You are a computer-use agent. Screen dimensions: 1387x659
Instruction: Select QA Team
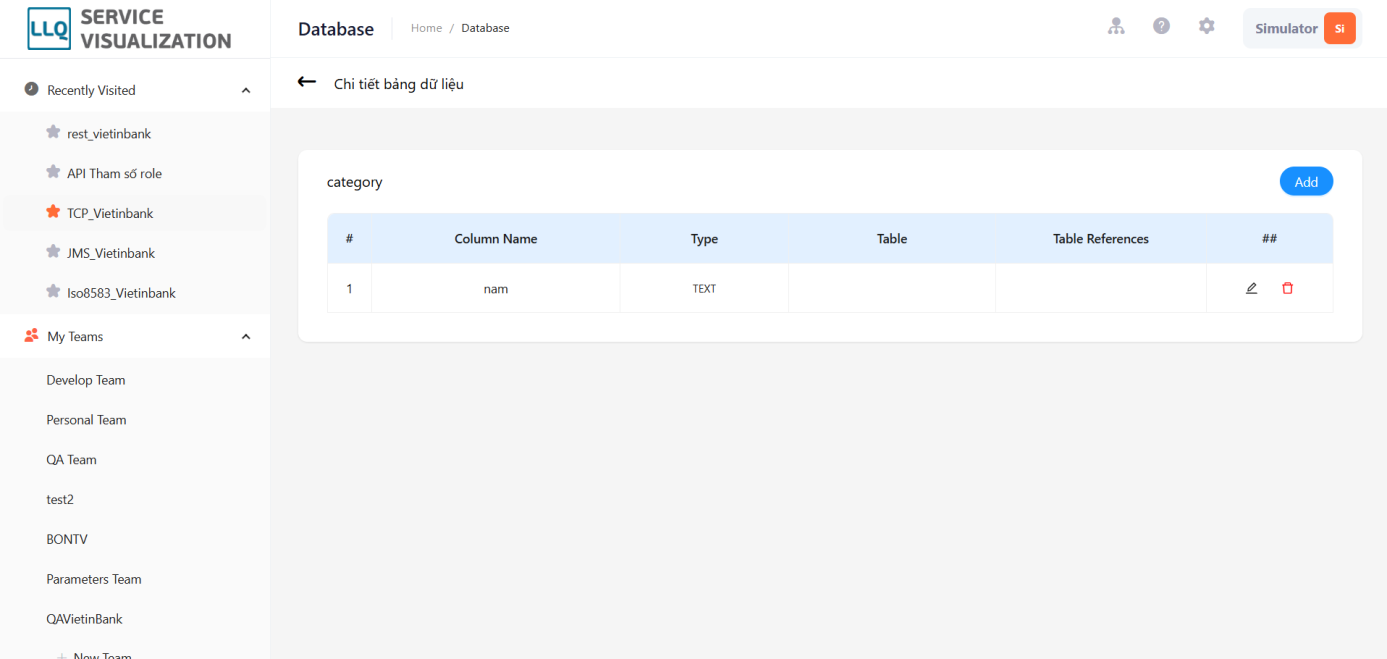[71, 460]
